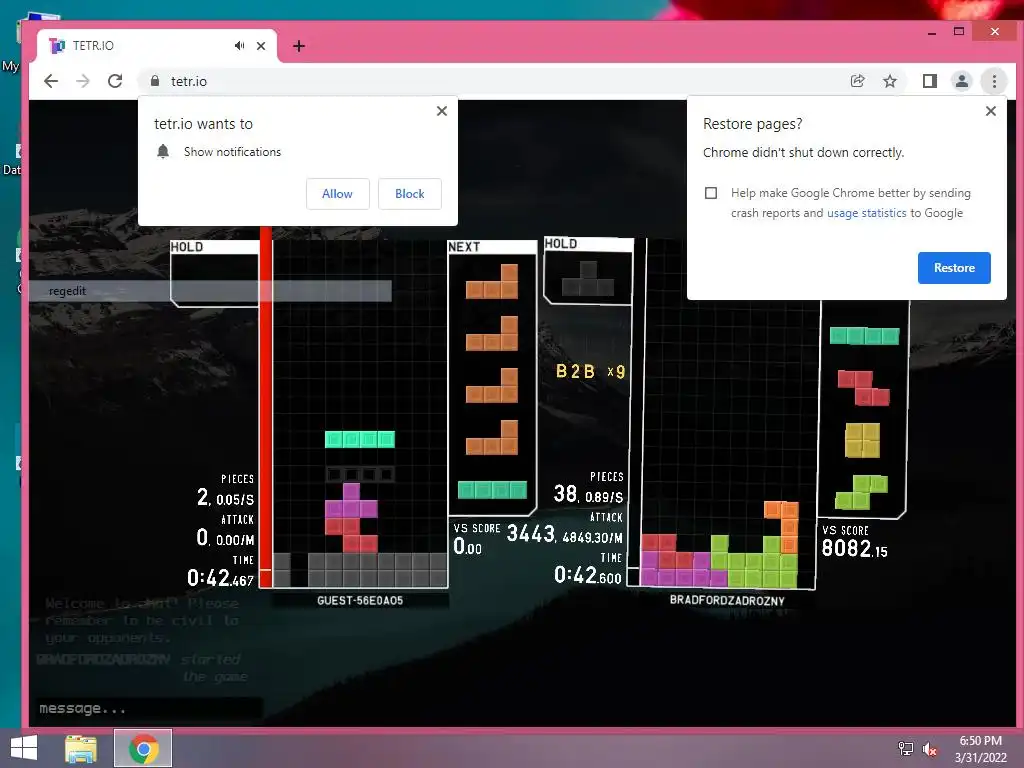Click the chat message input field
The image size is (1024, 768).
[x=150, y=709]
